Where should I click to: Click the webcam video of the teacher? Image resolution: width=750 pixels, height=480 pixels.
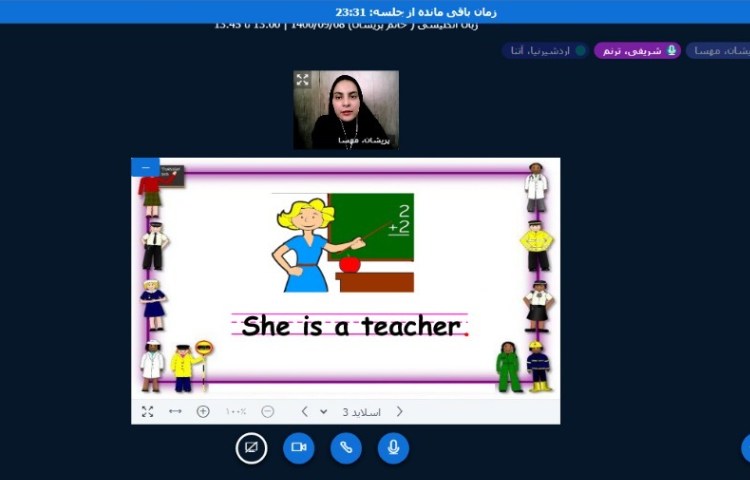[346, 110]
